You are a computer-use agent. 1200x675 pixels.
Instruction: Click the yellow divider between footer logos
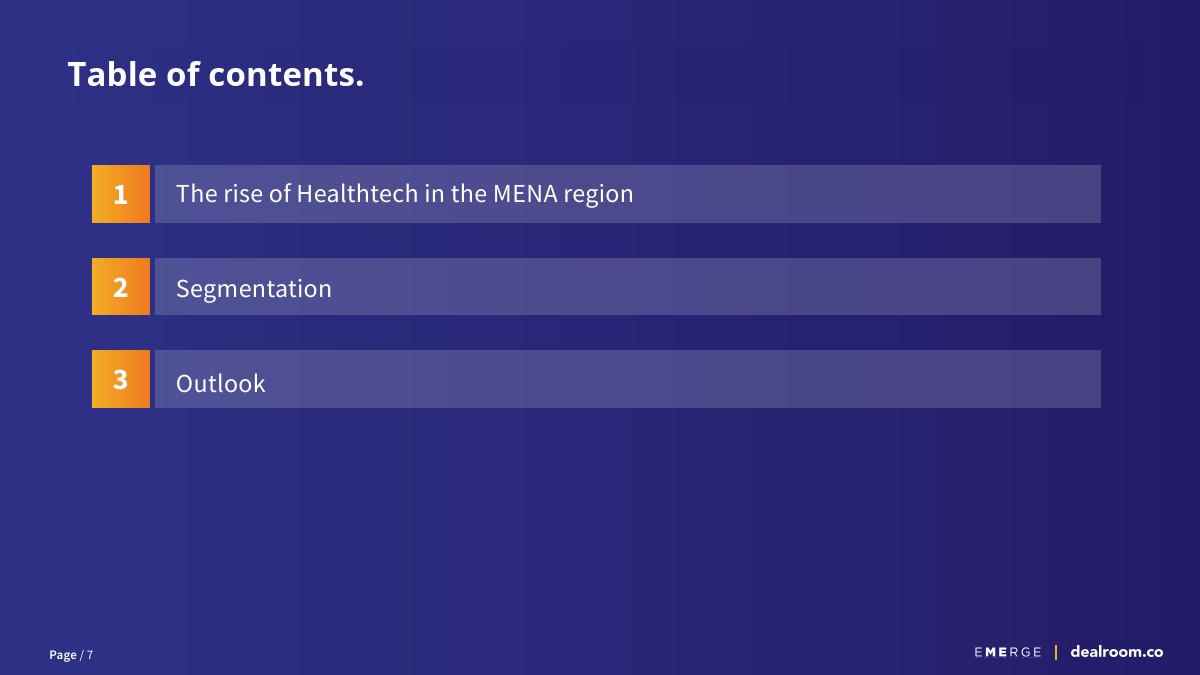[1056, 652]
